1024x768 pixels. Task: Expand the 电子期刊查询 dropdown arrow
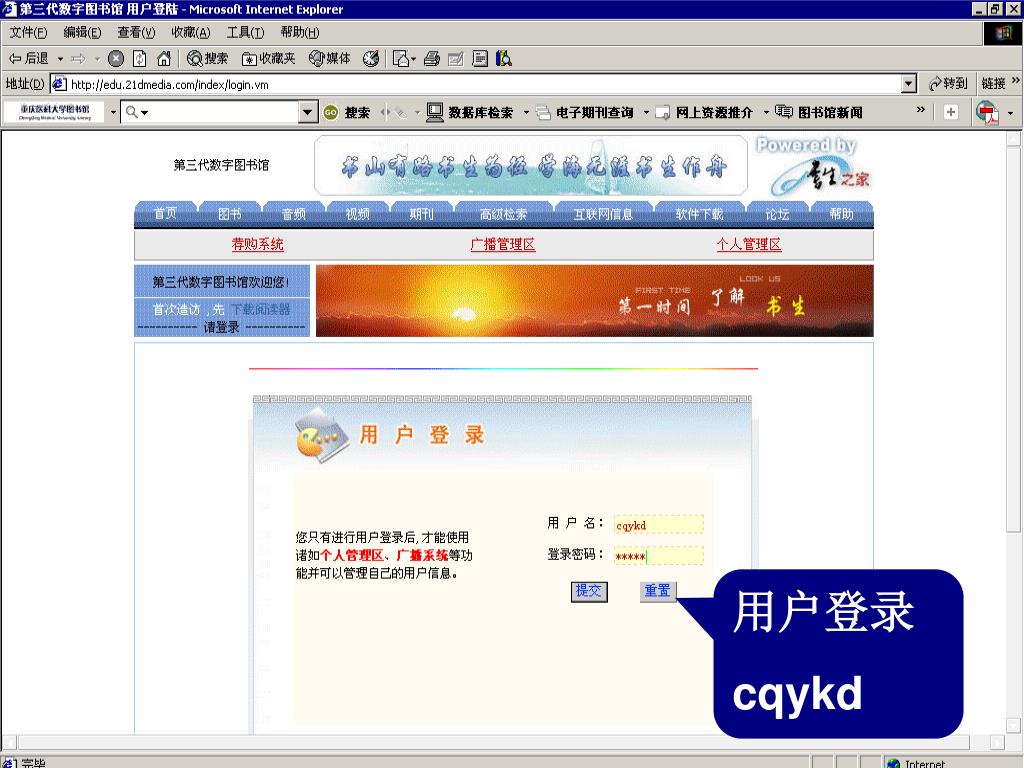(647, 112)
